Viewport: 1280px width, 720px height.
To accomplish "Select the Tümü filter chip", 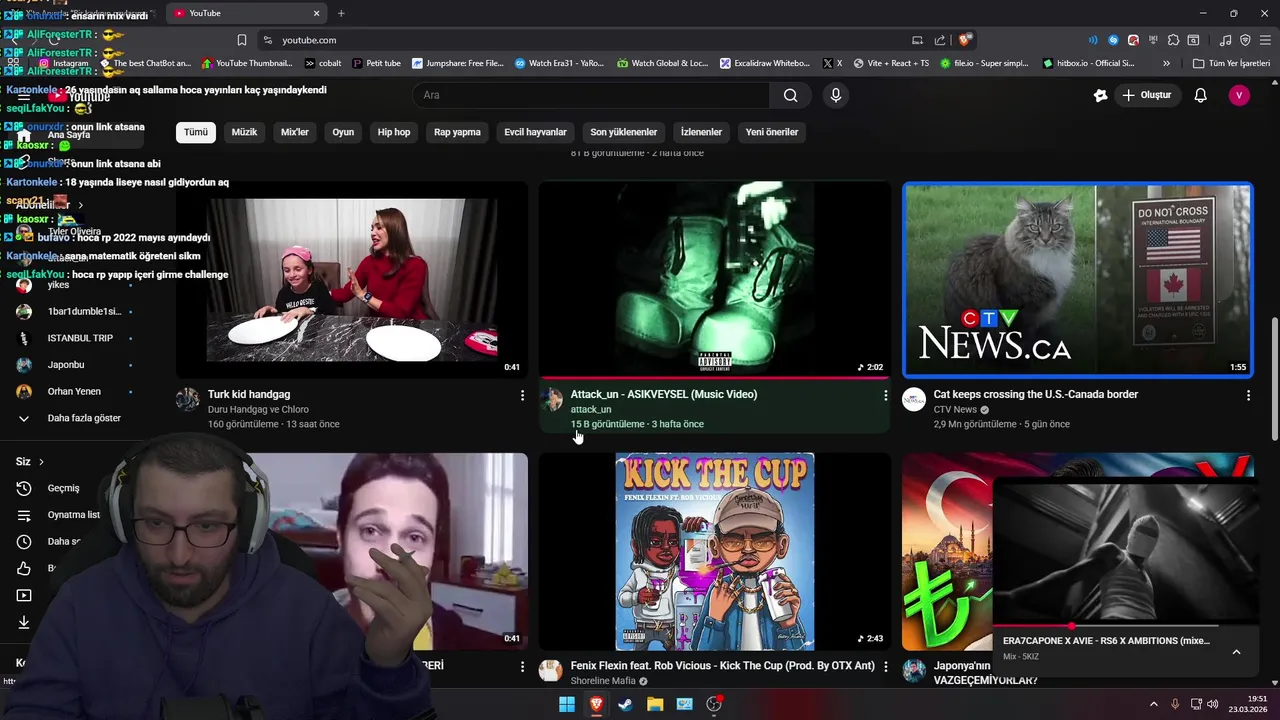I will [196, 132].
